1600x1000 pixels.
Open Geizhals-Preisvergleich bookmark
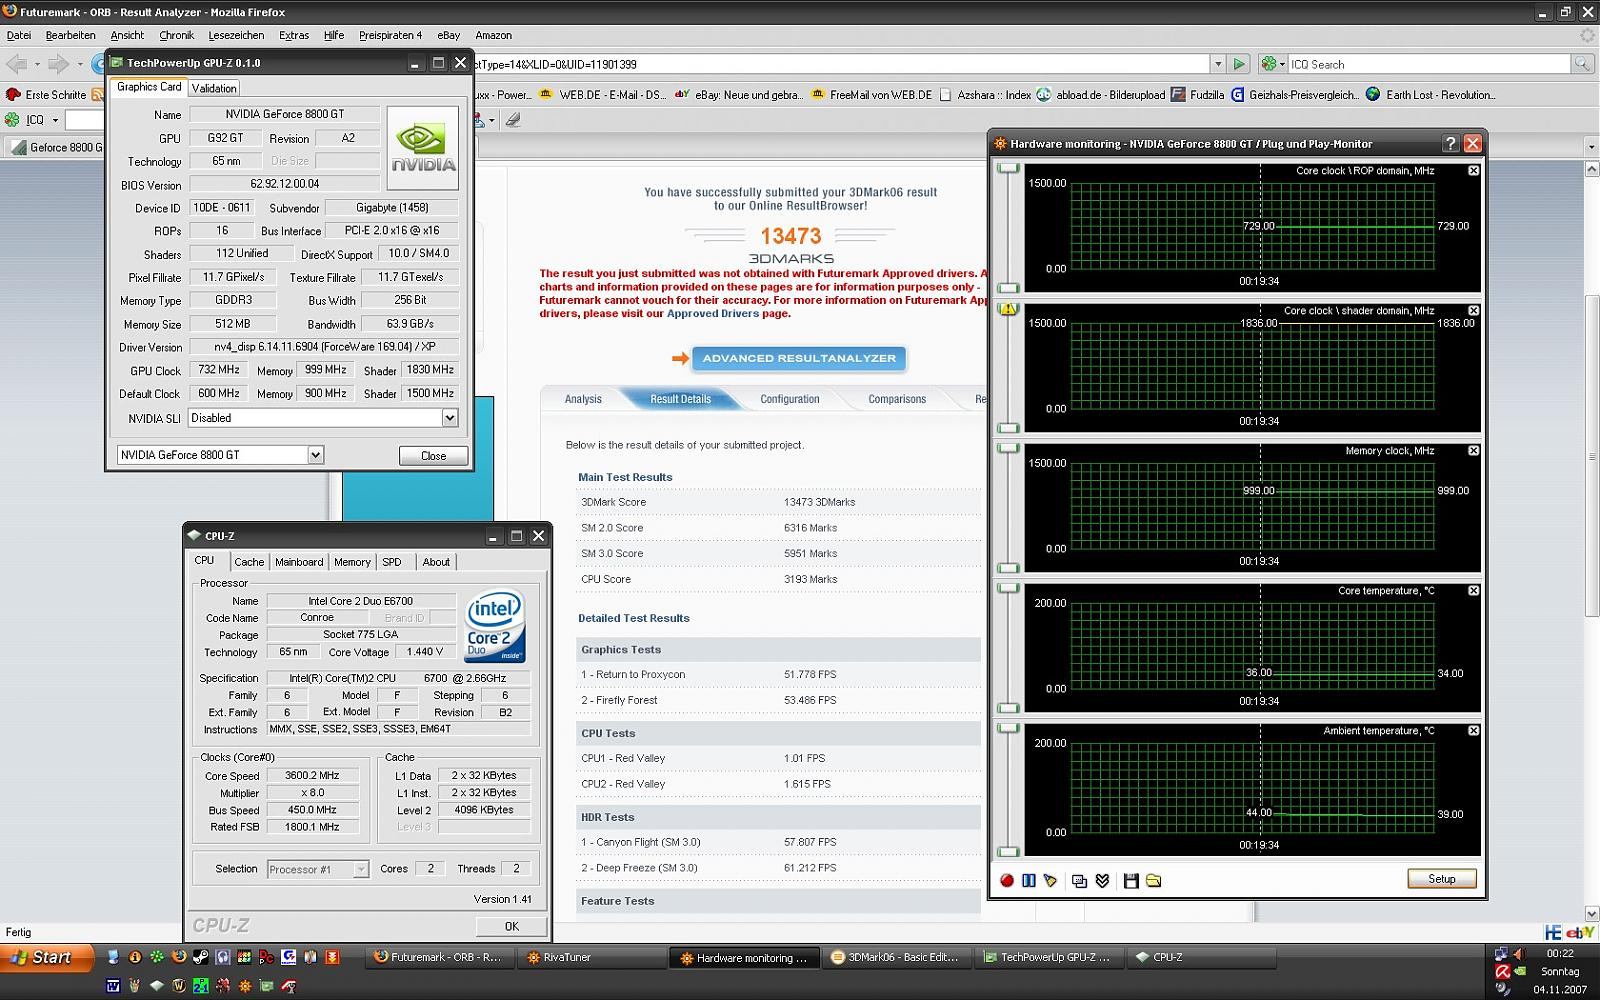click(1294, 95)
